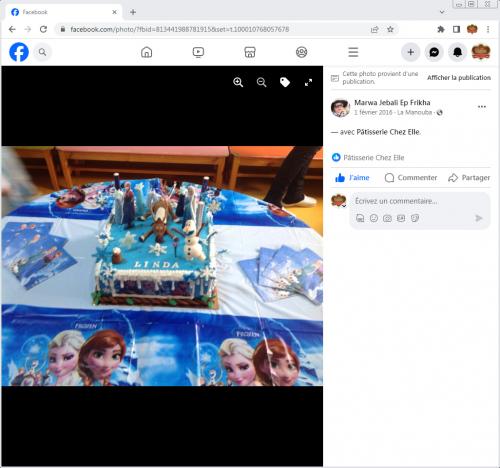Attach a photo to comment
Viewport: 500px width, 468px height.
pos(387,218)
